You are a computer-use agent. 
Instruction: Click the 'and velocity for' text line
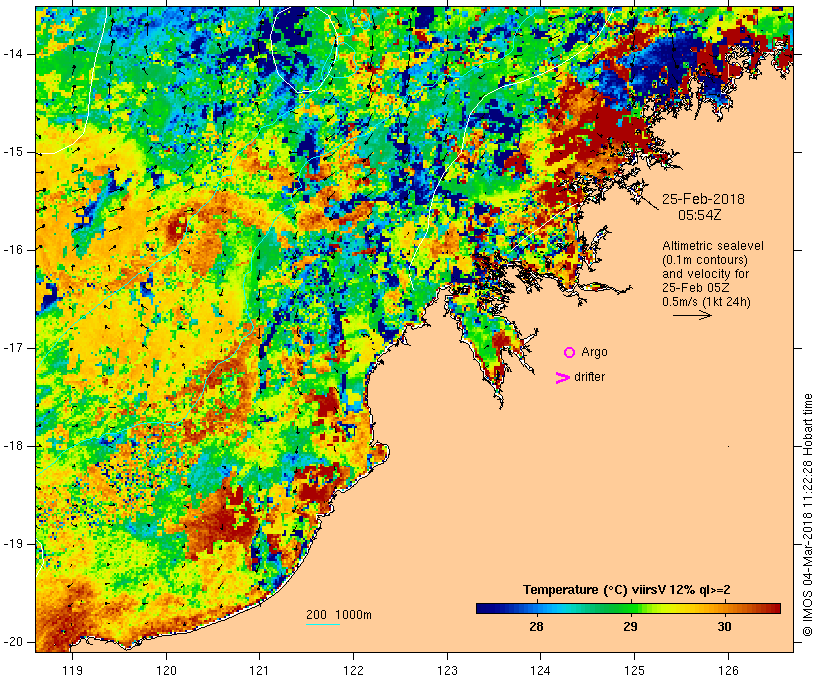(705, 274)
